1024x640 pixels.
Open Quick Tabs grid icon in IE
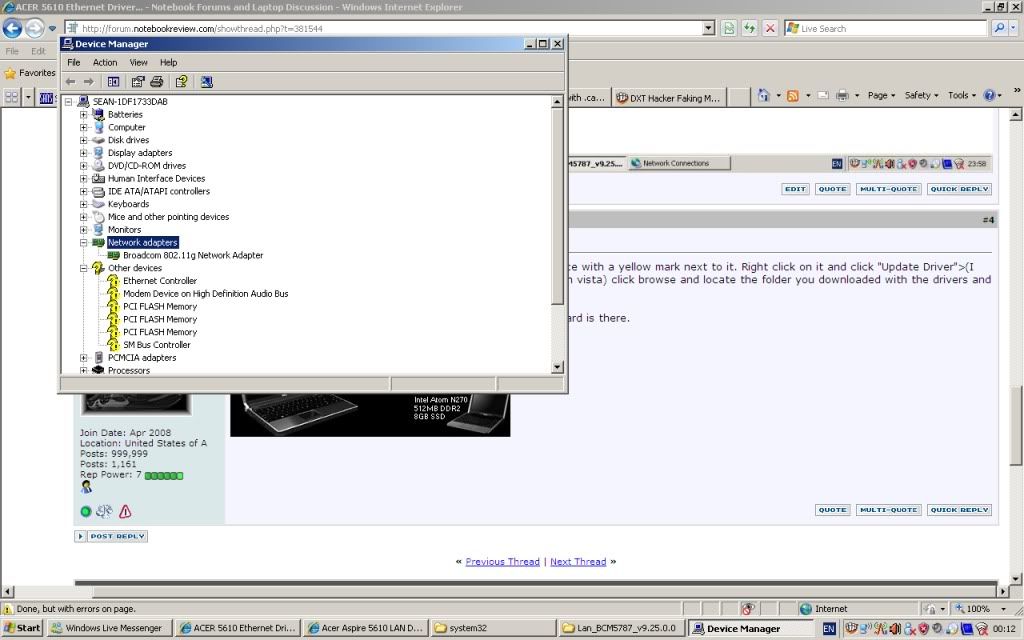pos(12,98)
